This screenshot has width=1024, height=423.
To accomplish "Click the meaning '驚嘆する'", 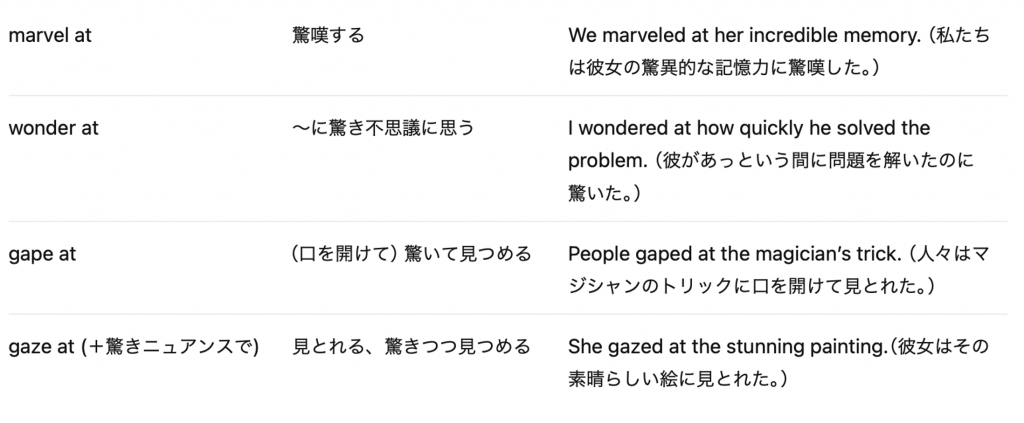I will [328, 35].
